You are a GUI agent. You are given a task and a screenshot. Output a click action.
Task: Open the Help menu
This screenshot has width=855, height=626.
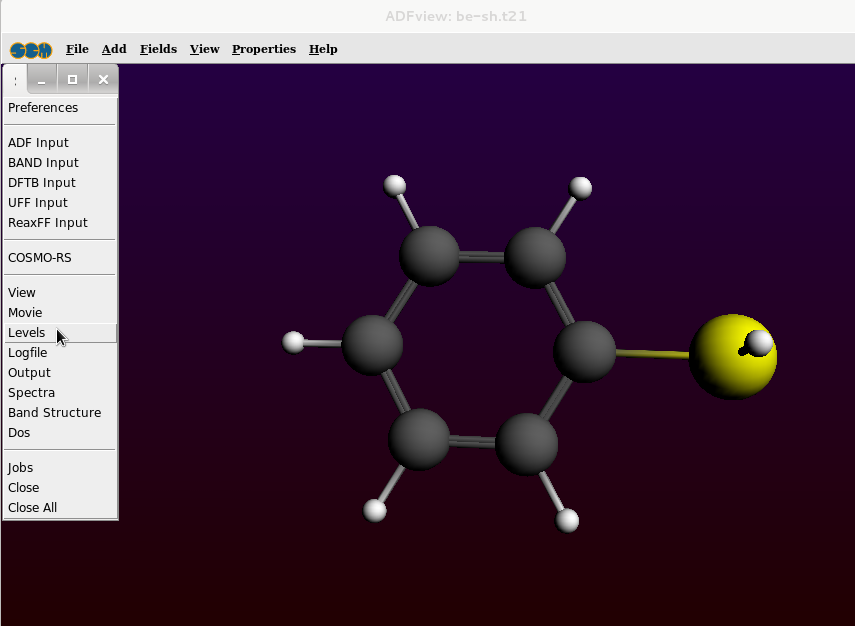(323, 49)
